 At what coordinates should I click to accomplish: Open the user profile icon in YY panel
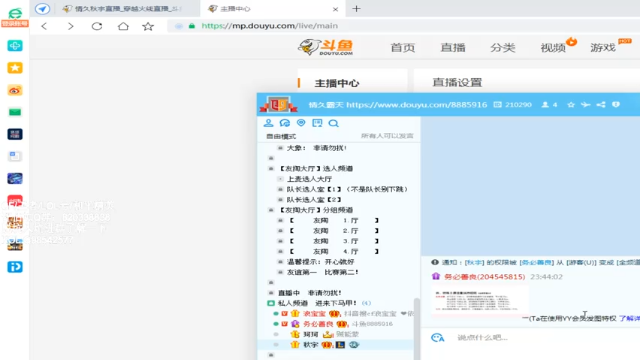268,123
